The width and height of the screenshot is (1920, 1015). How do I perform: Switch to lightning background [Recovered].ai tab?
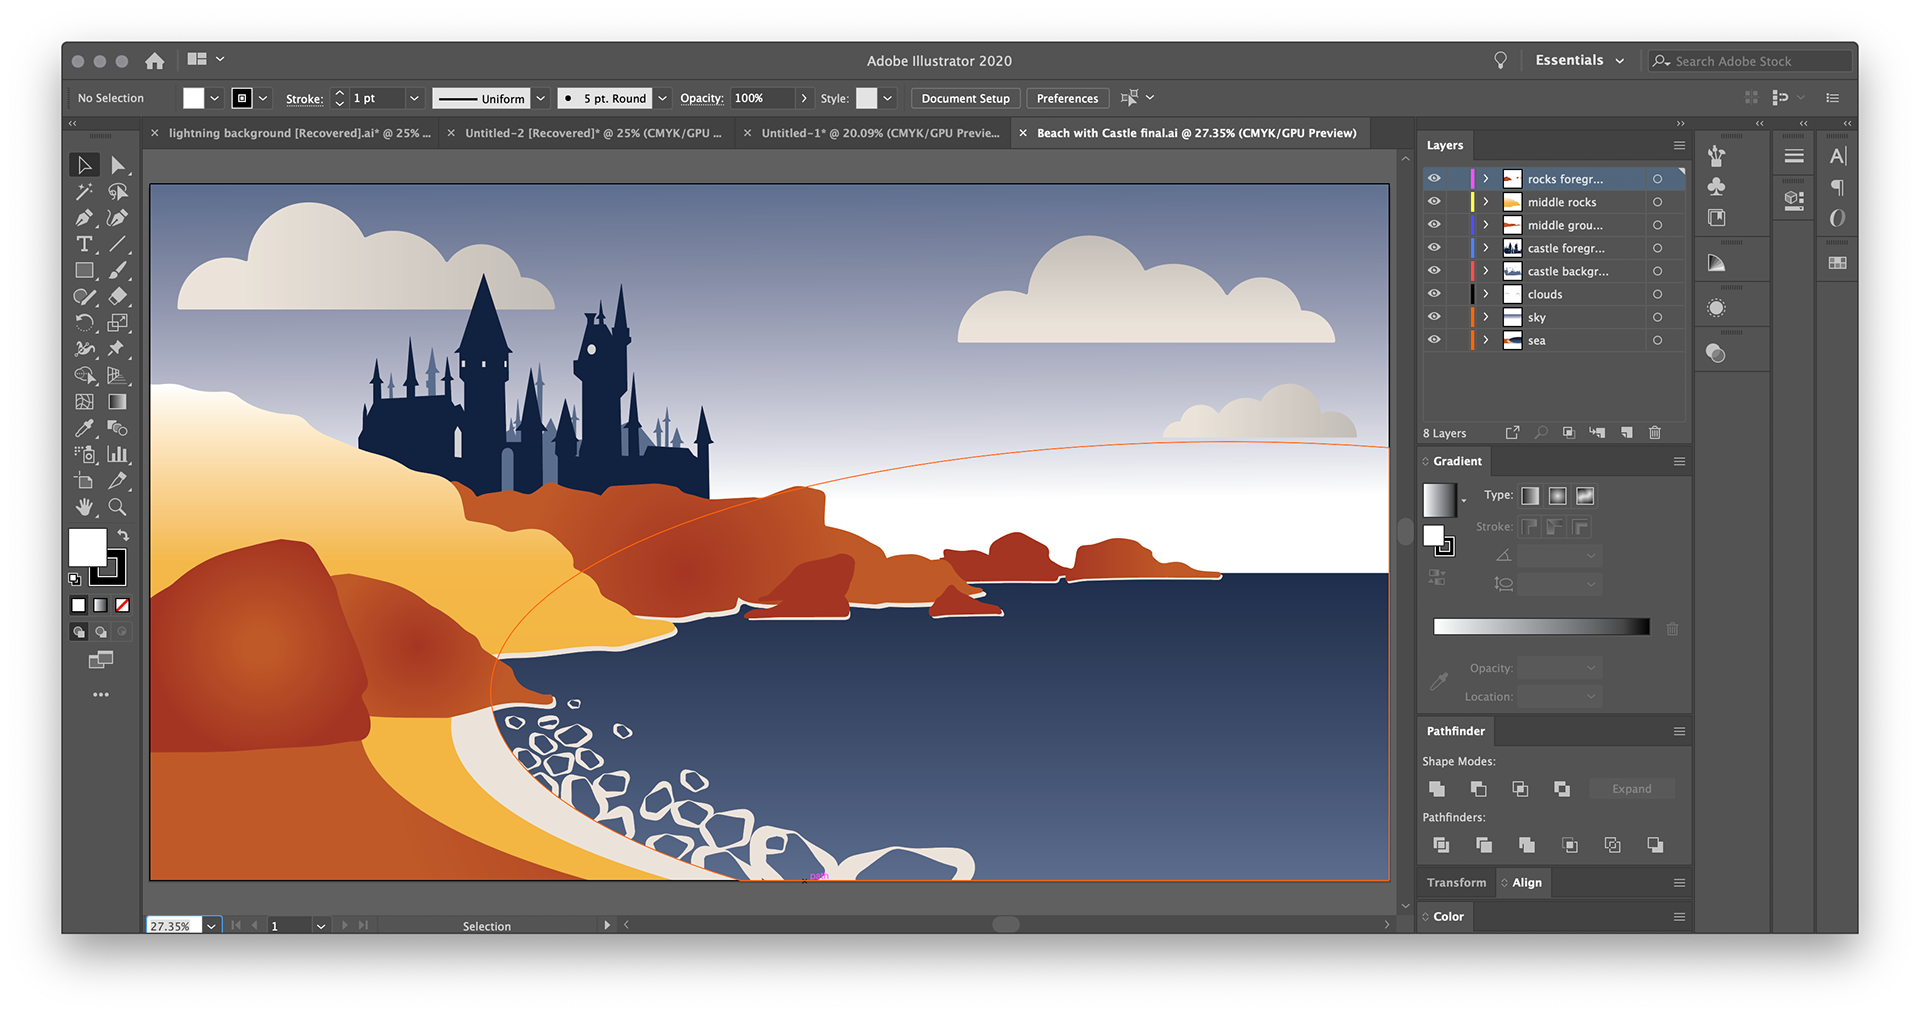[299, 133]
